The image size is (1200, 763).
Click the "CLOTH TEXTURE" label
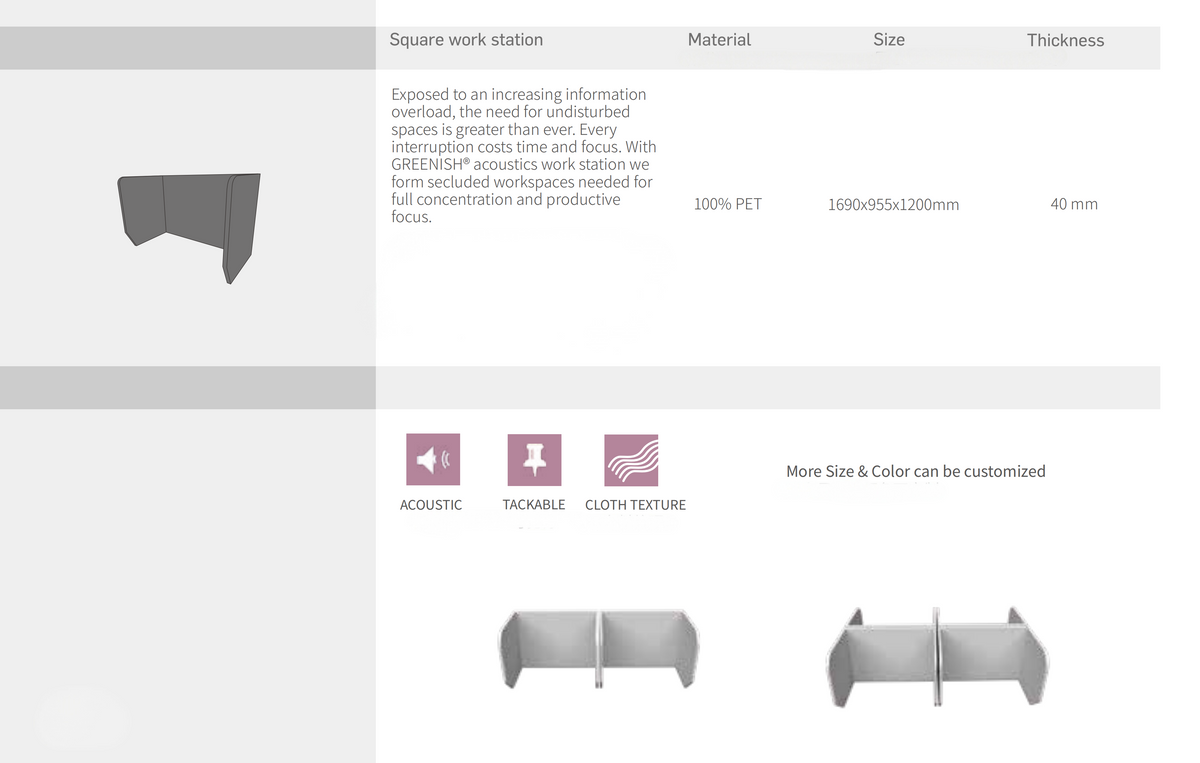(635, 505)
